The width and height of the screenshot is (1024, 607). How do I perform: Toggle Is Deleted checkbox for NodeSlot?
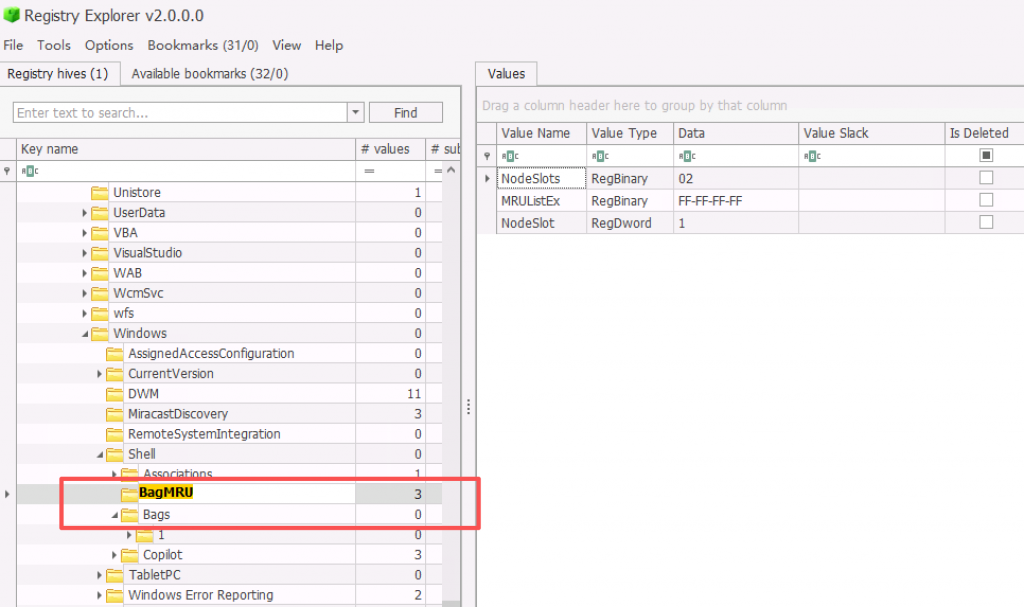[986, 222]
